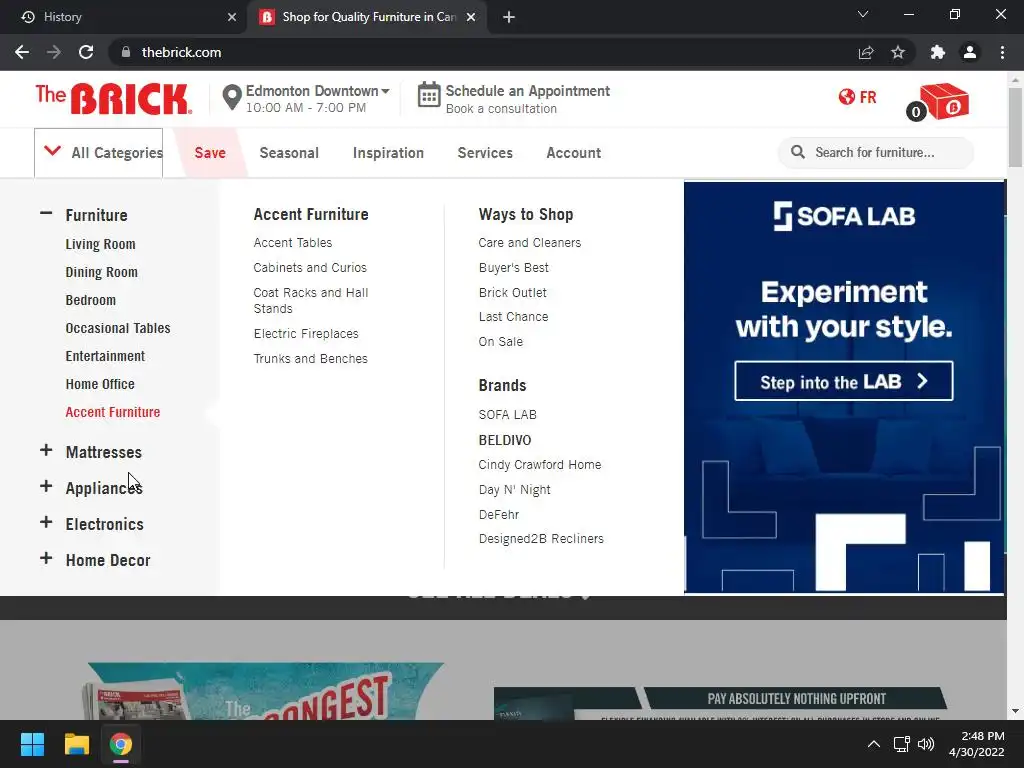1024x768 pixels.
Task: Open Cabinets and Curios link
Action: [310, 268]
